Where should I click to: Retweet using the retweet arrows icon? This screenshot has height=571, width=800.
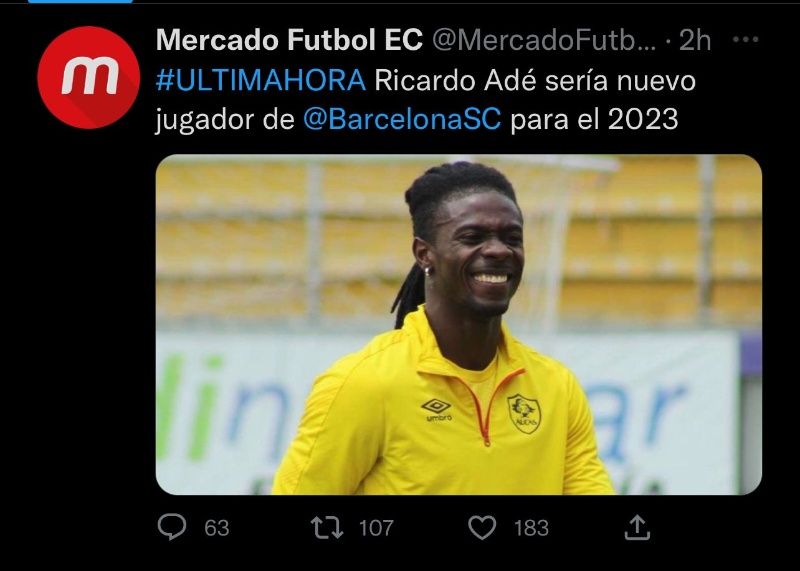(x=327, y=528)
